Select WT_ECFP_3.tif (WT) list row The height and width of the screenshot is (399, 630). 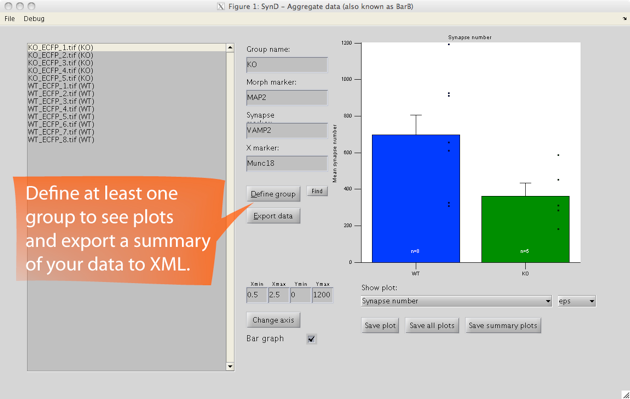coord(127,101)
